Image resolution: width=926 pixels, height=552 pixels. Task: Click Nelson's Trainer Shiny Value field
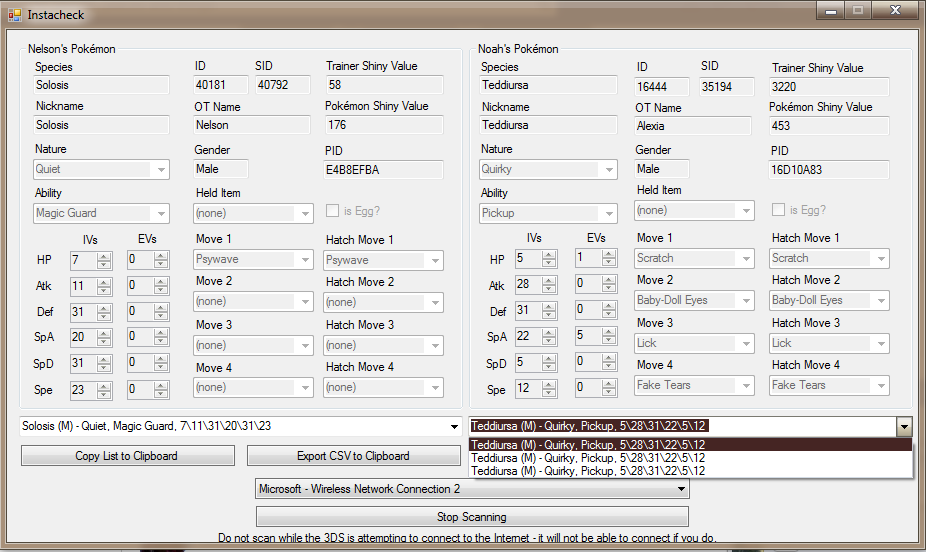pyautogui.click(x=384, y=86)
